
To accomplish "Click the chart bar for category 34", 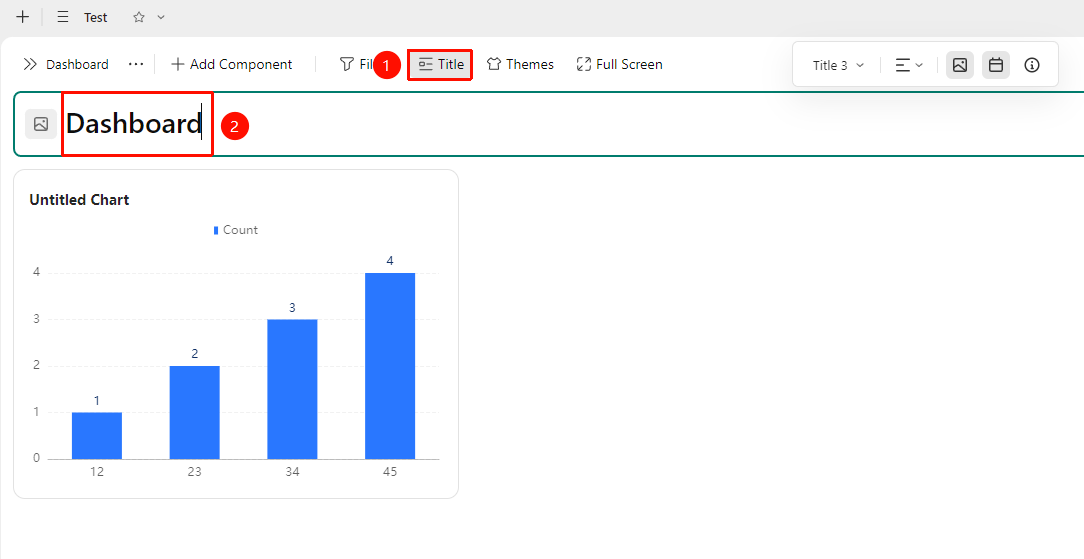I will point(292,389).
